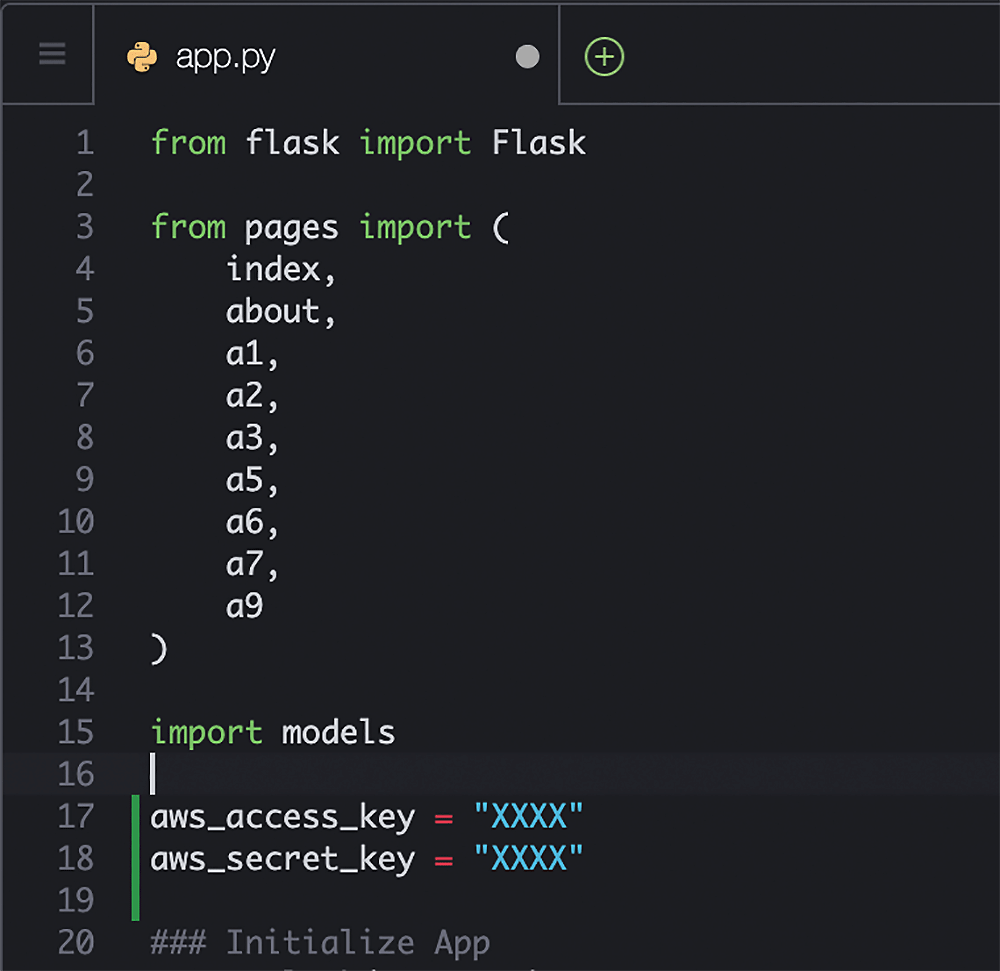The image size is (1000, 971).
Task: Click the word pages on line 3
Action: tap(291, 230)
